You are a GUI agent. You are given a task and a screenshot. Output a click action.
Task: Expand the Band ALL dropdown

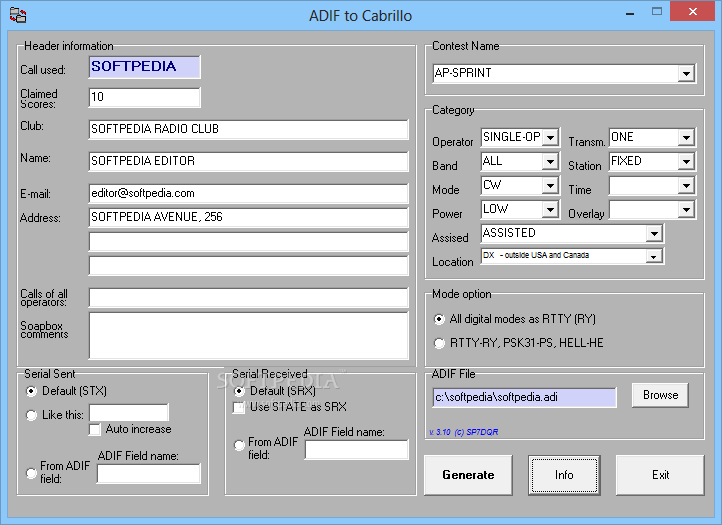pyautogui.click(x=550, y=161)
